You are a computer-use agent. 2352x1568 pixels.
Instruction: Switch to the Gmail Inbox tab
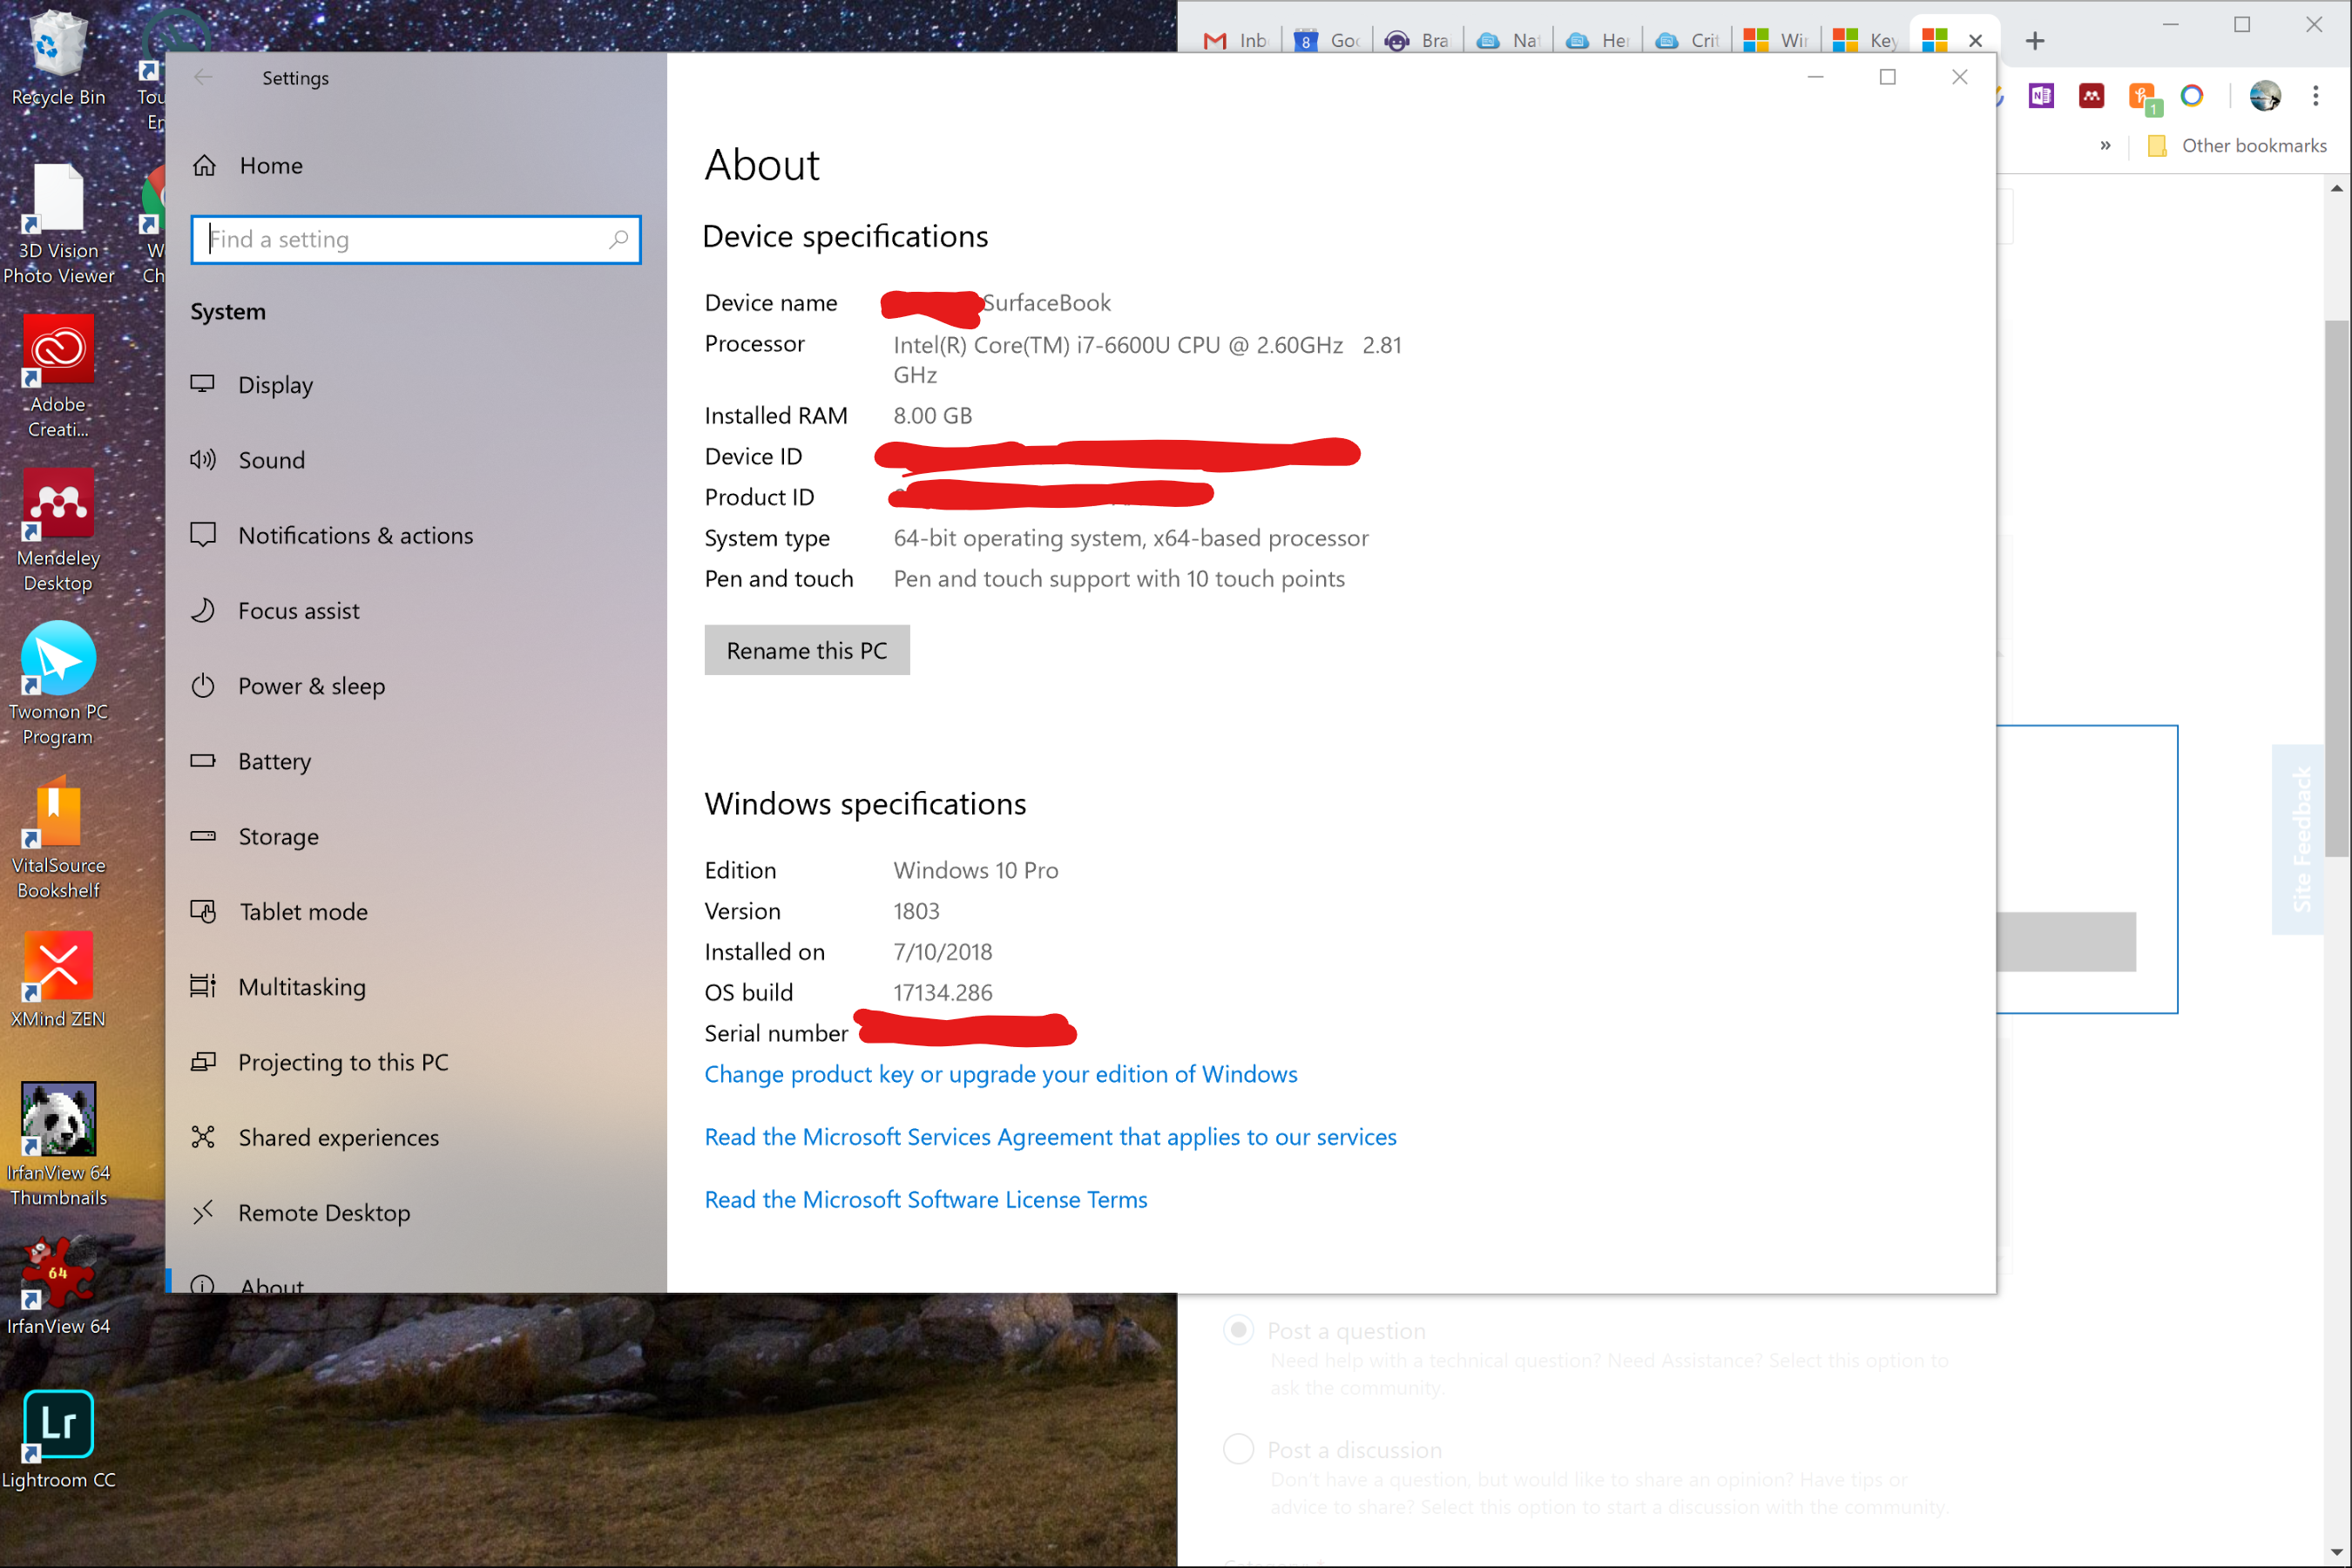(1236, 41)
